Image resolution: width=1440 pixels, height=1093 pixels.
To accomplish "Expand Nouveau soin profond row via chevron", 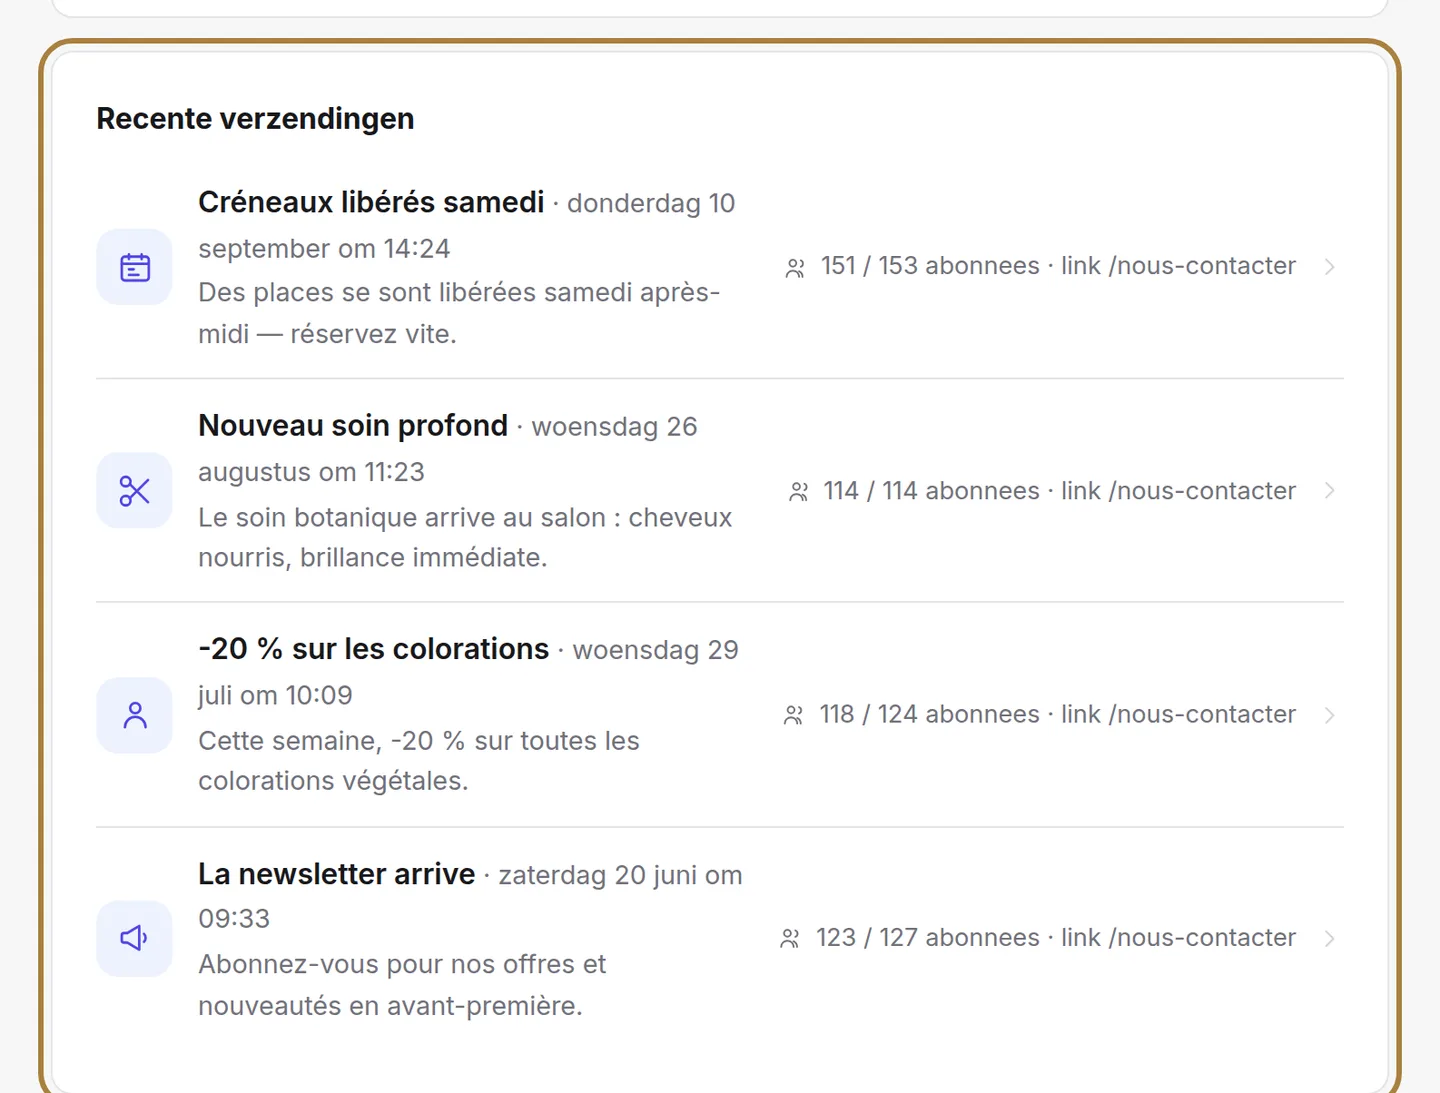I will click(x=1329, y=491).
